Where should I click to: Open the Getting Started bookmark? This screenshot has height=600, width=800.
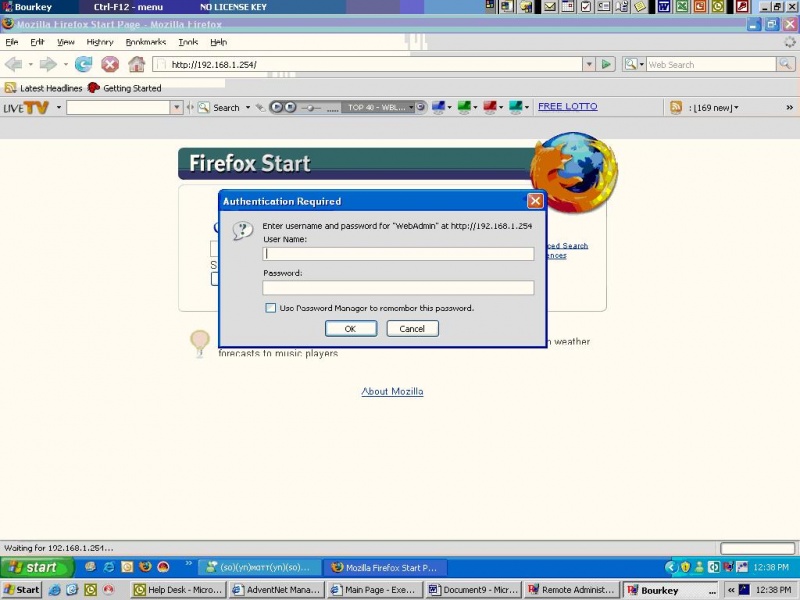[124, 88]
